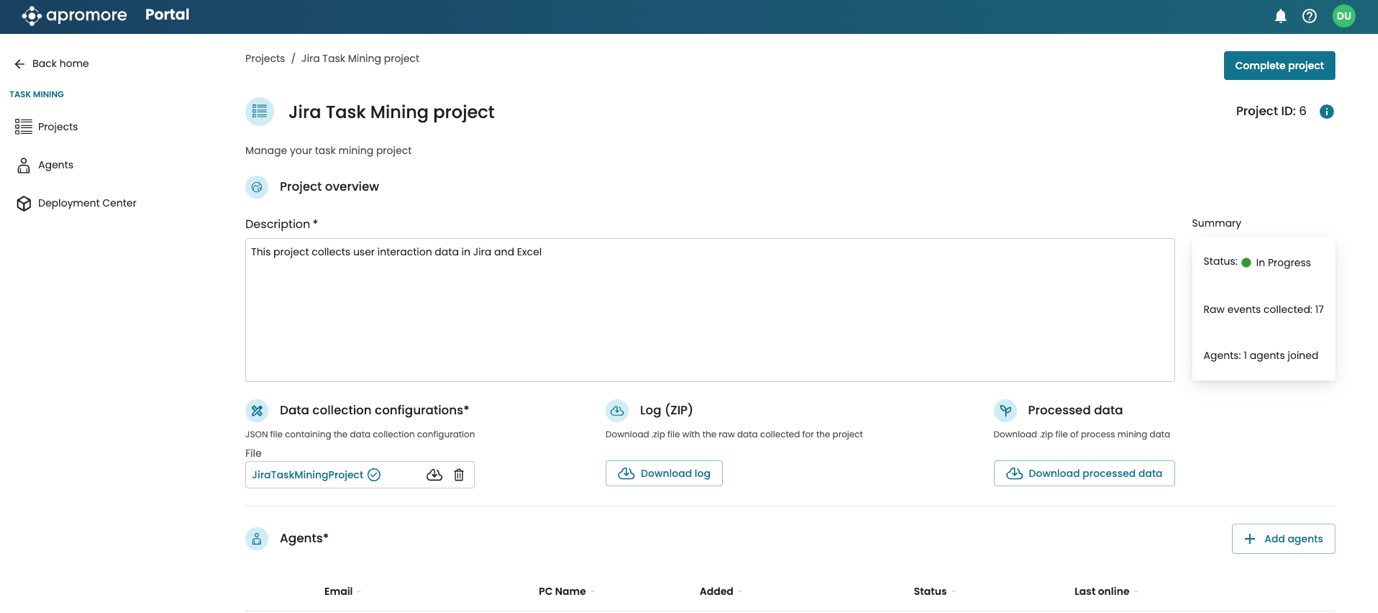Viewport: 1378px width, 613px height.
Task: Open Agents in the sidebar
Action: coord(55,165)
